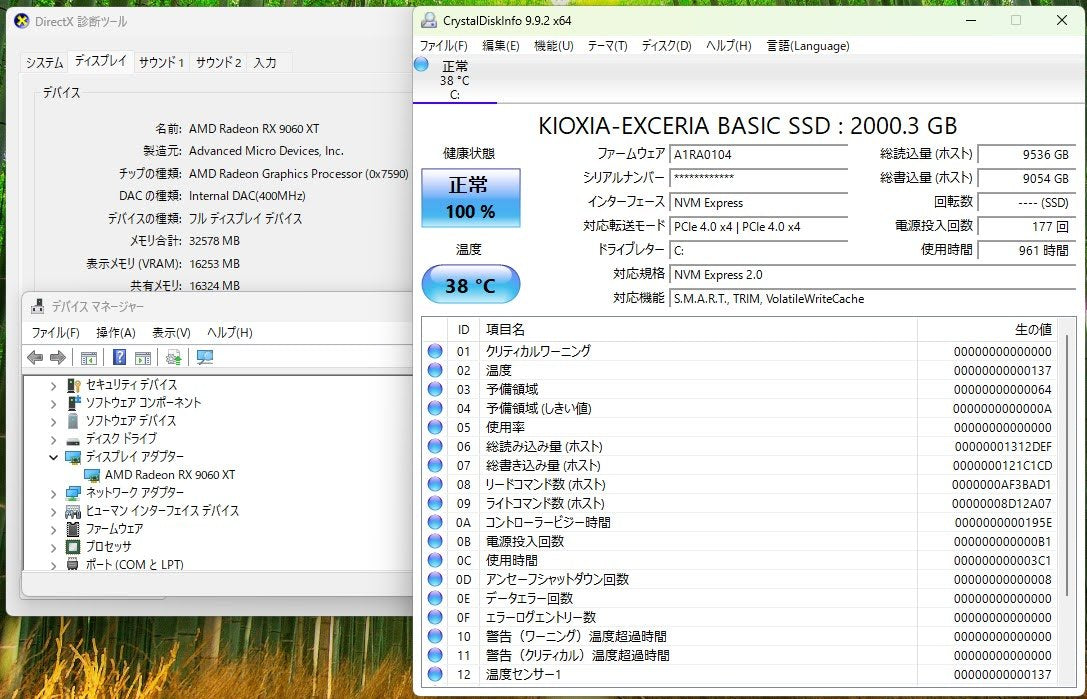Viewport: 1087px width, 699px height.
Task: Click the ファームウェア field showing A1RA0104
Action: pos(759,155)
